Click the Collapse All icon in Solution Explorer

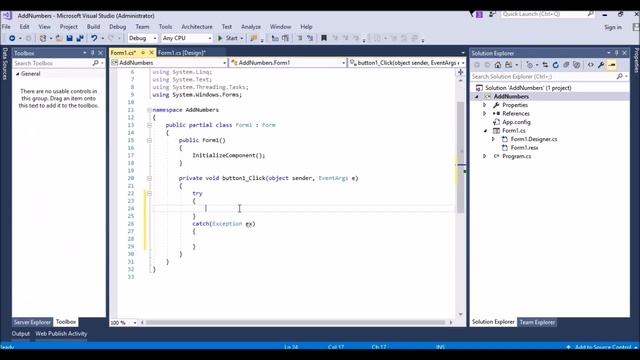coord(566,65)
